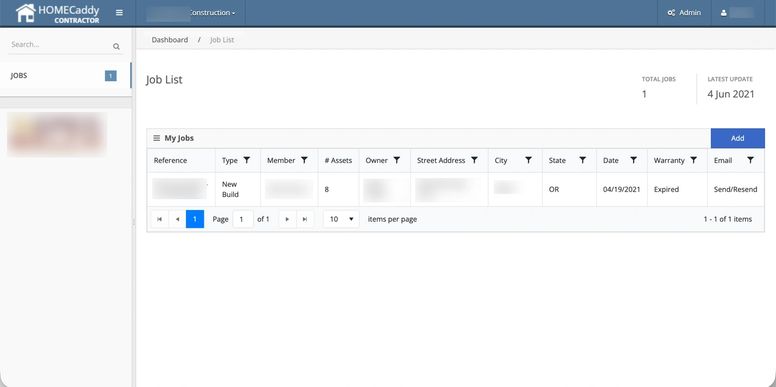
Task: Go to next page arrow
Action: pos(288,219)
